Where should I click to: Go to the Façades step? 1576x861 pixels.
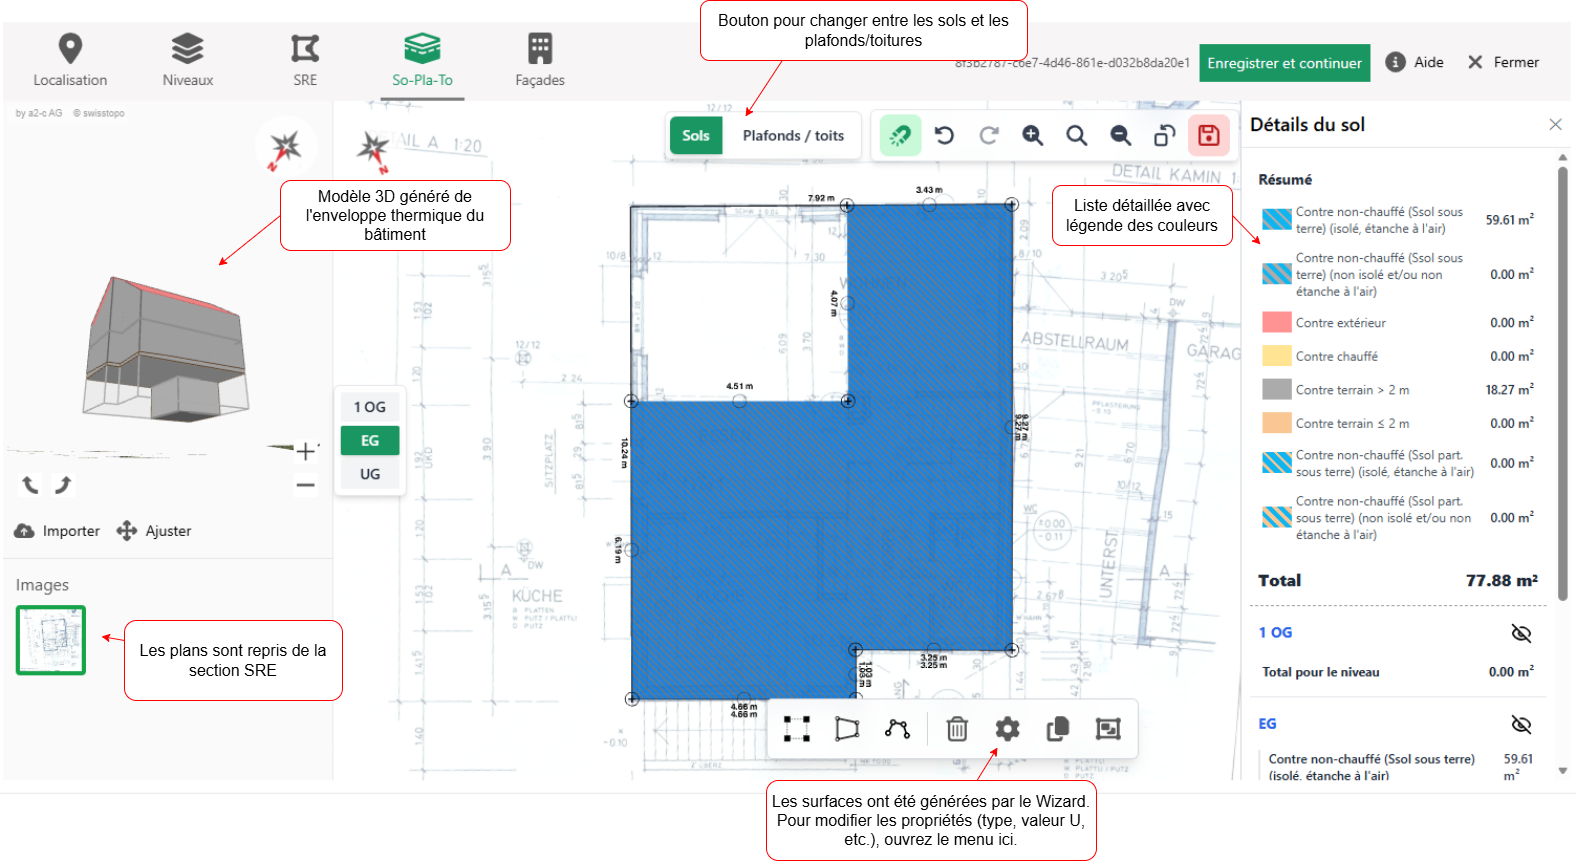(x=540, y=61)
